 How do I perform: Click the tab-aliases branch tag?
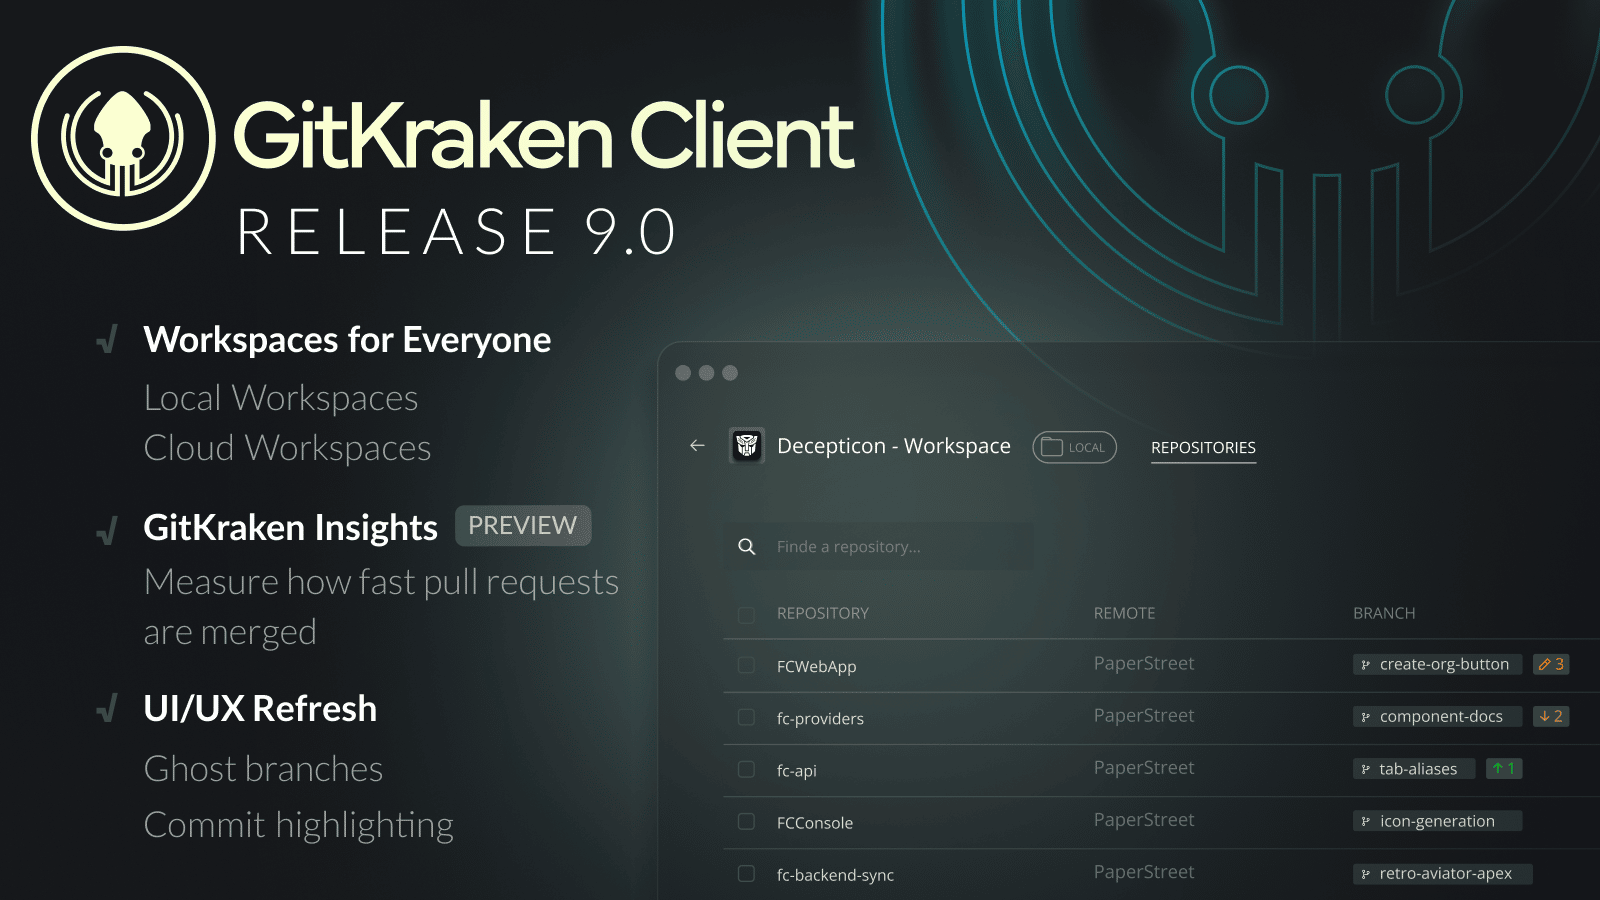tap(1414, 768)
